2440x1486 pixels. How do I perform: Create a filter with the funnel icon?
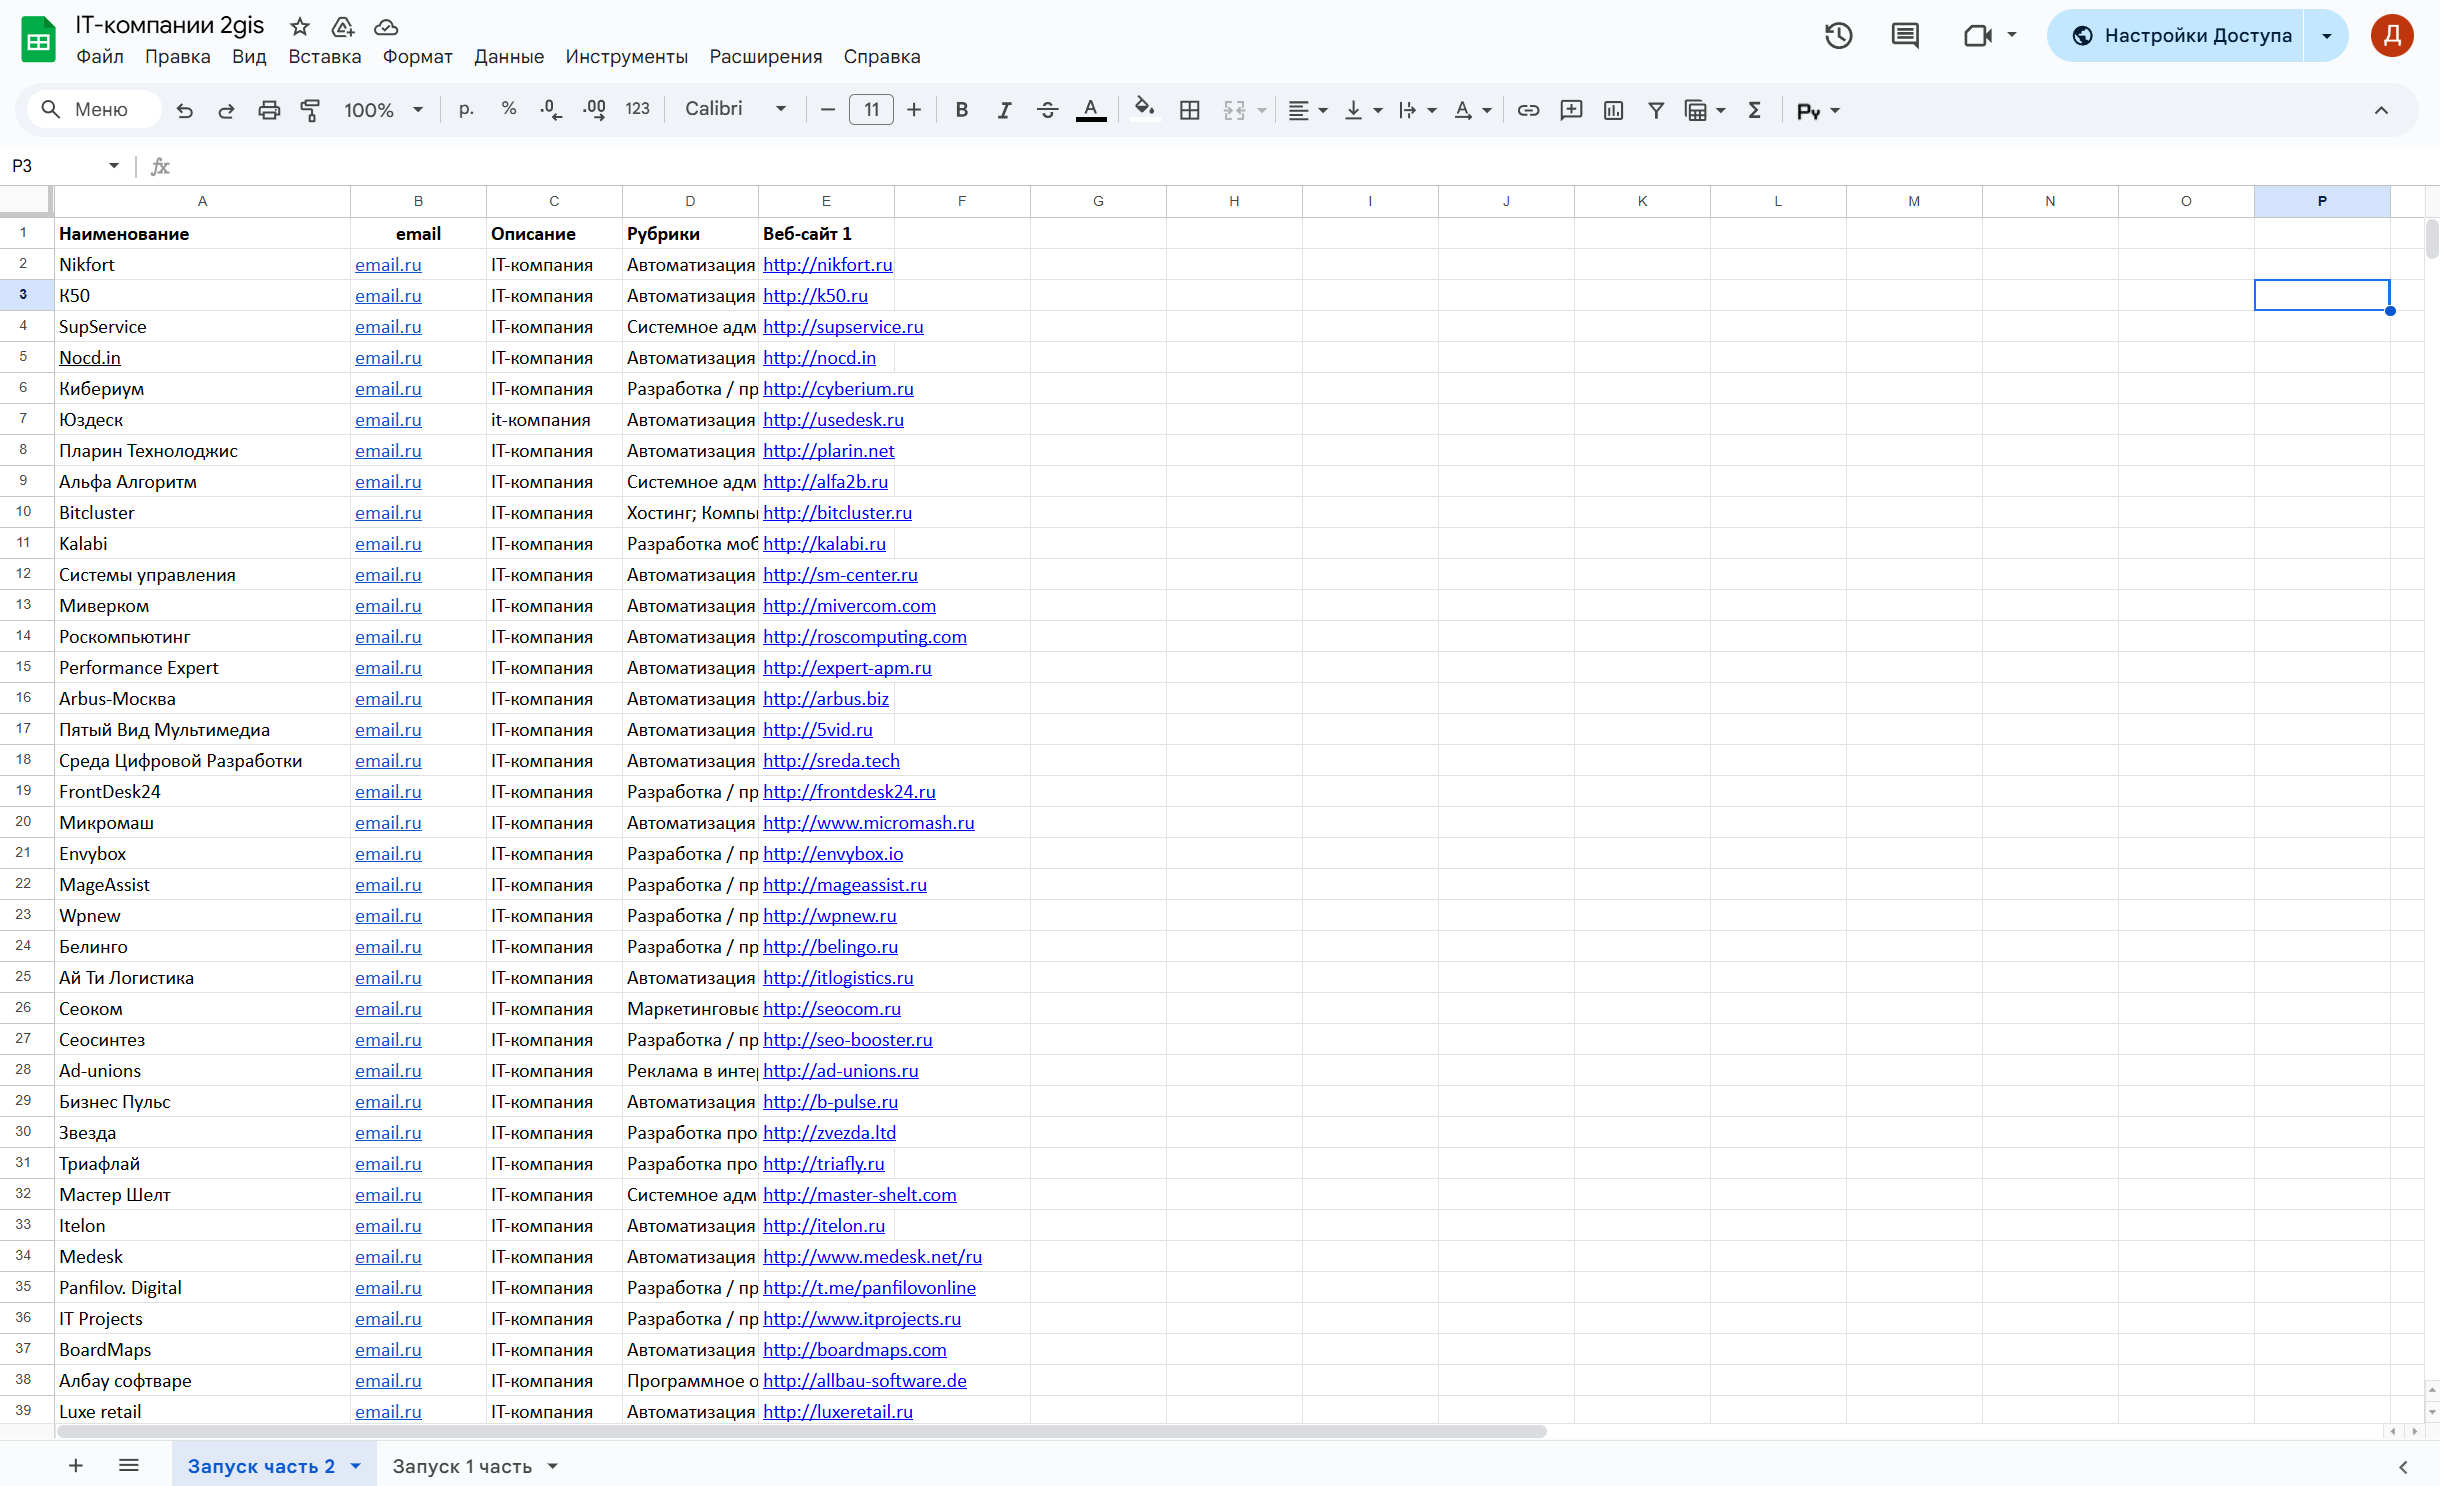point(1655,110)
